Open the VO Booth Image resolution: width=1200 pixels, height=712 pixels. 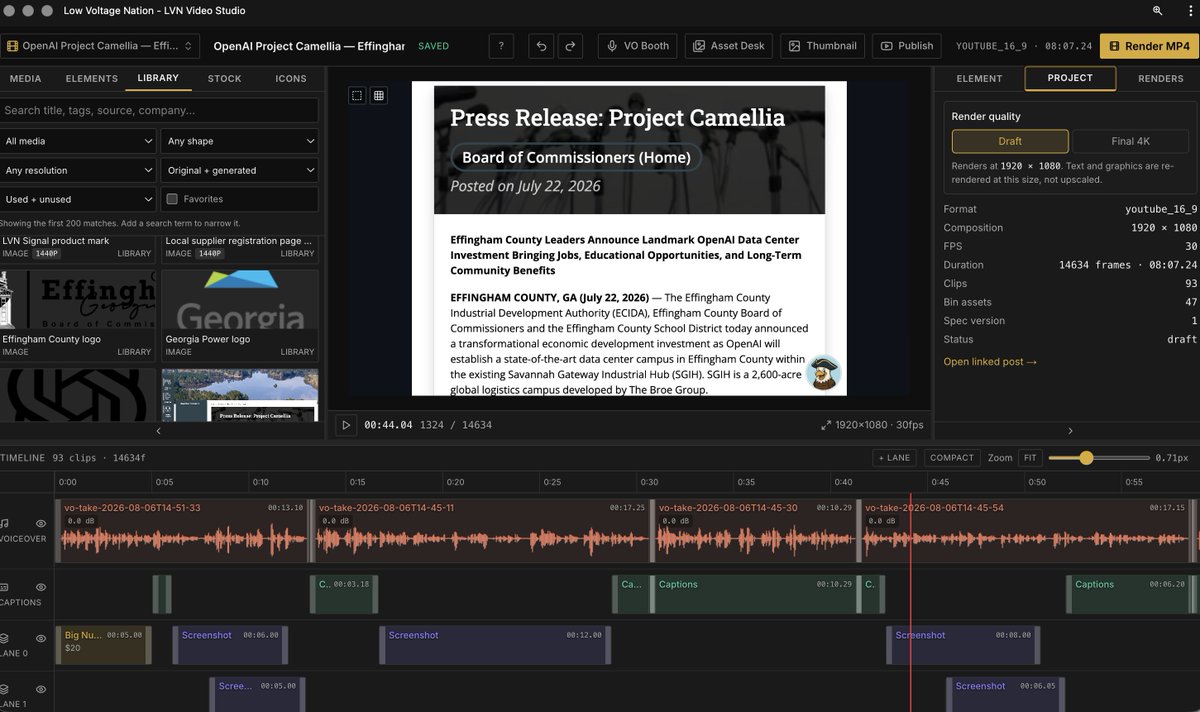point(638,46)
